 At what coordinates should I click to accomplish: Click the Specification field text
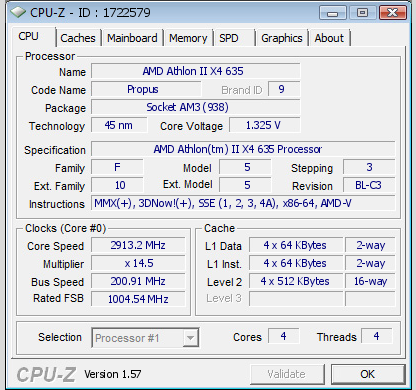point(243,149)
